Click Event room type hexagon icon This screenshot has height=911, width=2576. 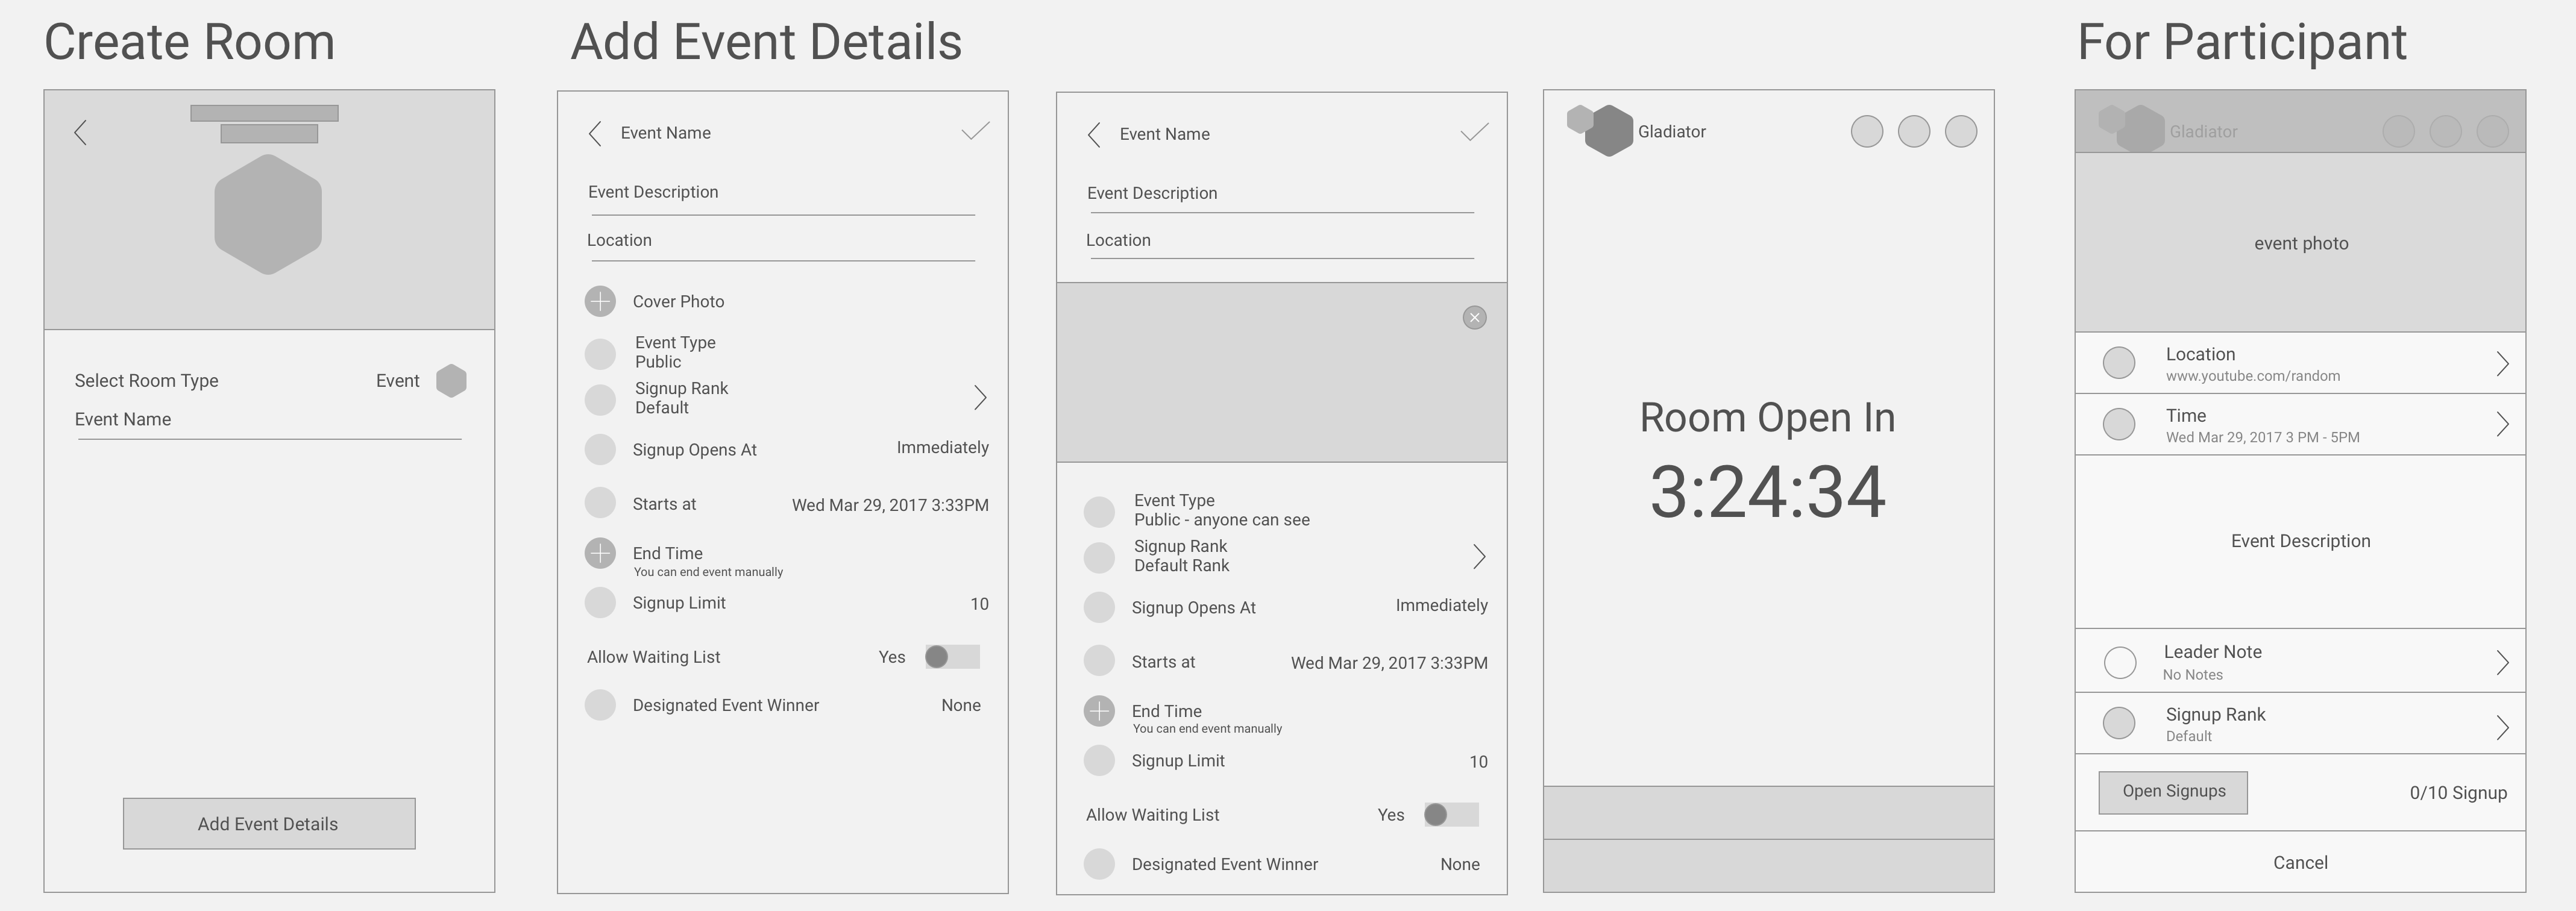tap(451, 381)
